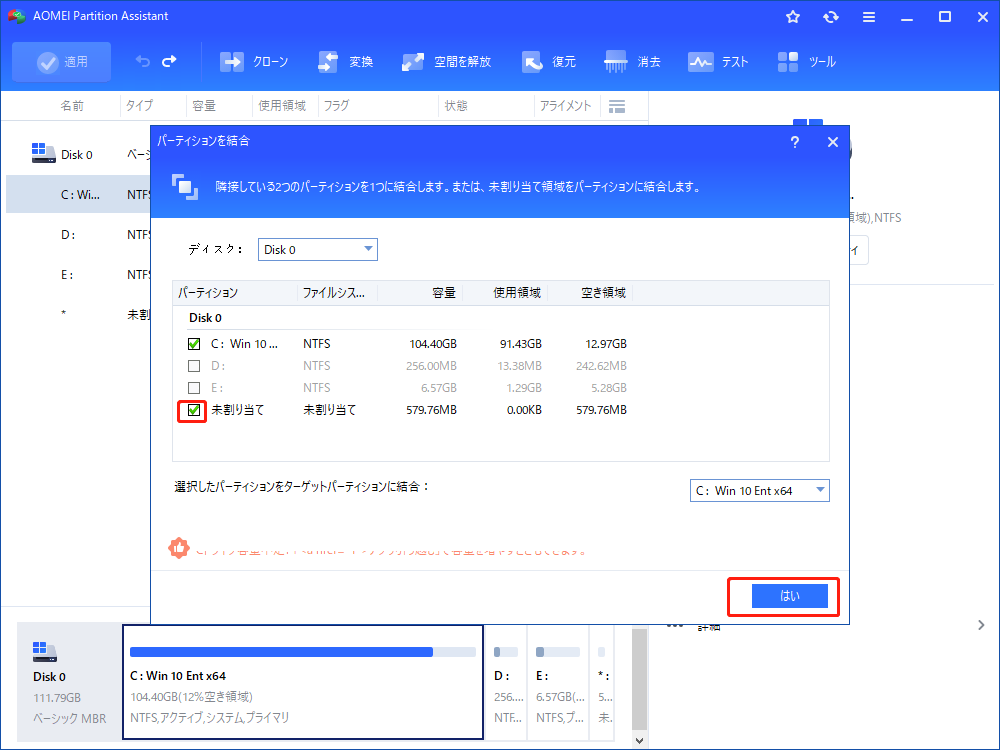Open the 復元 (Restore) tool
This screenshot has width=1000, height=750.
click(x=548, y=62)
